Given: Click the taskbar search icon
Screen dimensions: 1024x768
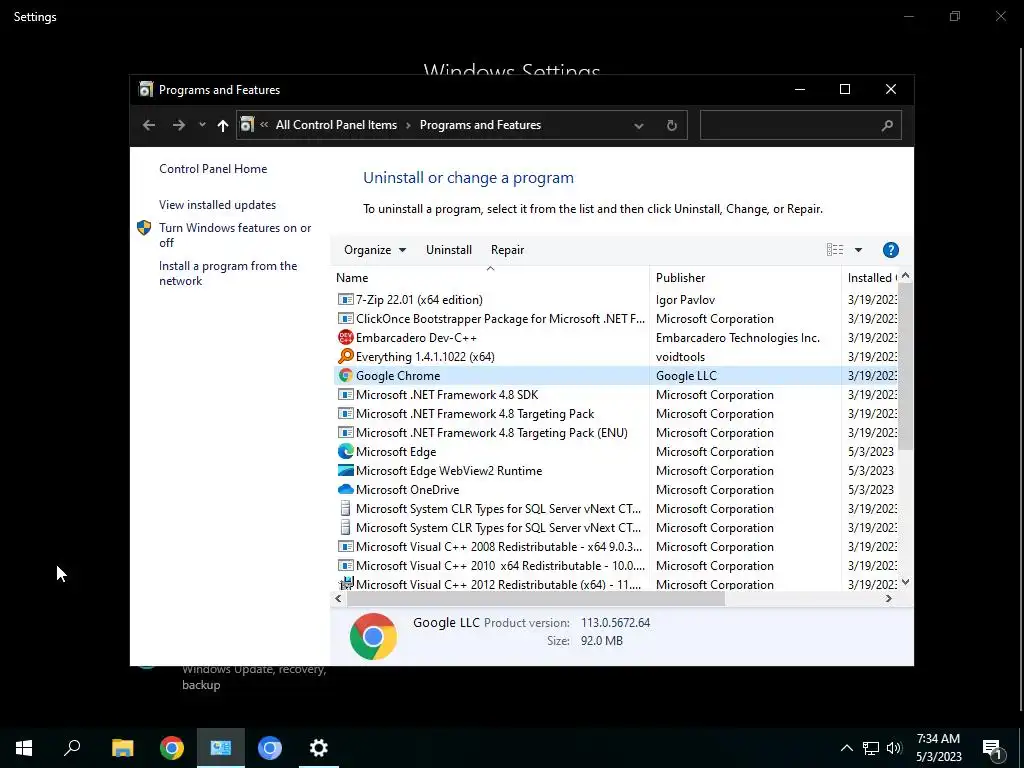Looking at the screenshot, I should pos(72,748).
